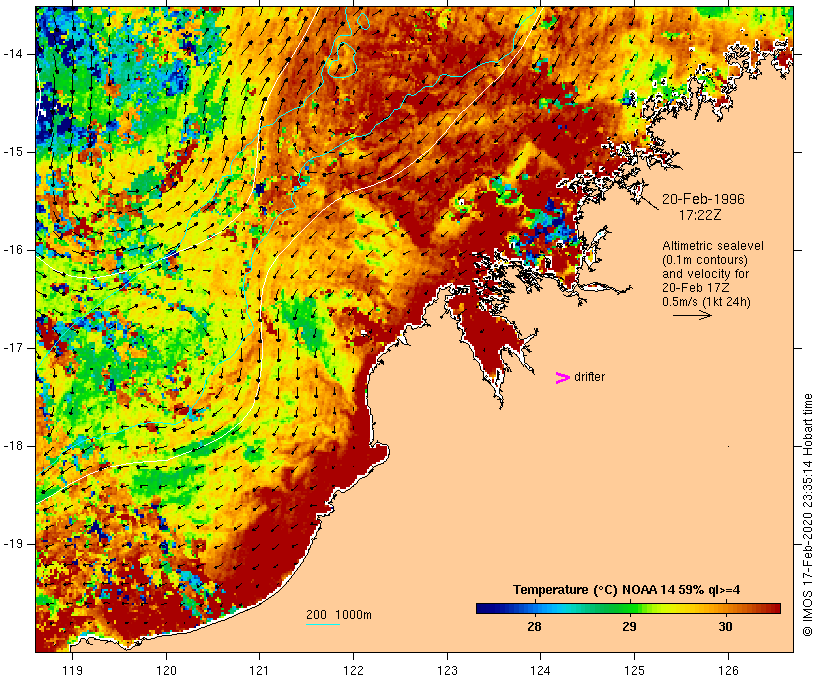
Task: Click the '29' color bar value
Action: (629, 626)
